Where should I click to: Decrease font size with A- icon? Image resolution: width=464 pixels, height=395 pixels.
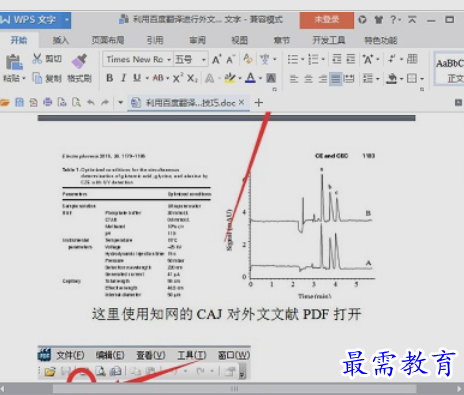(231, 59)
